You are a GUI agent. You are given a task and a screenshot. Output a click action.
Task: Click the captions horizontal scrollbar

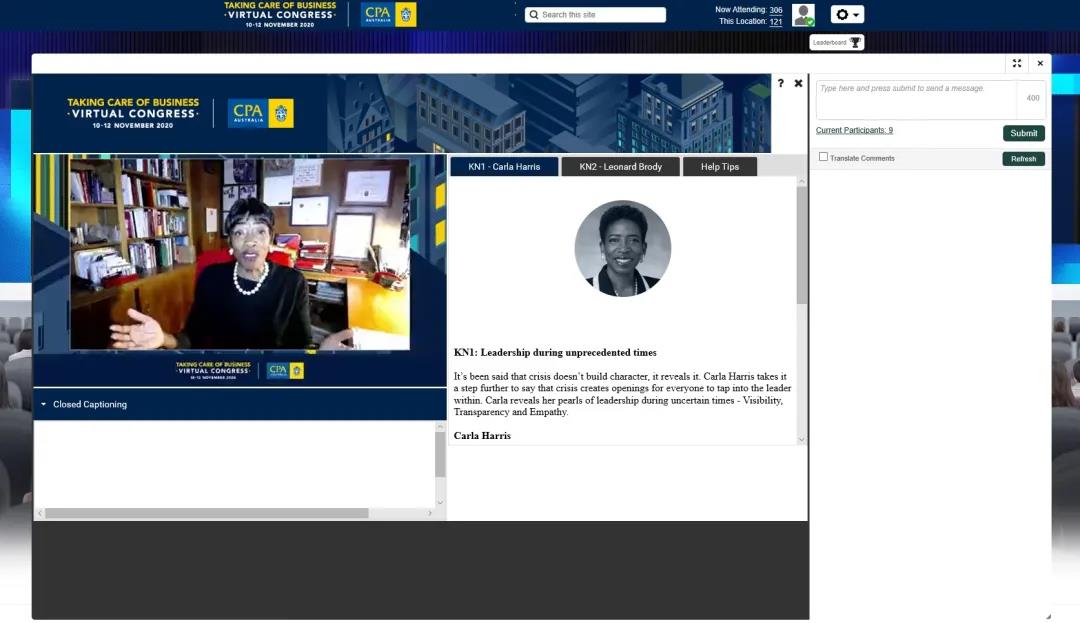pos(206,513)
